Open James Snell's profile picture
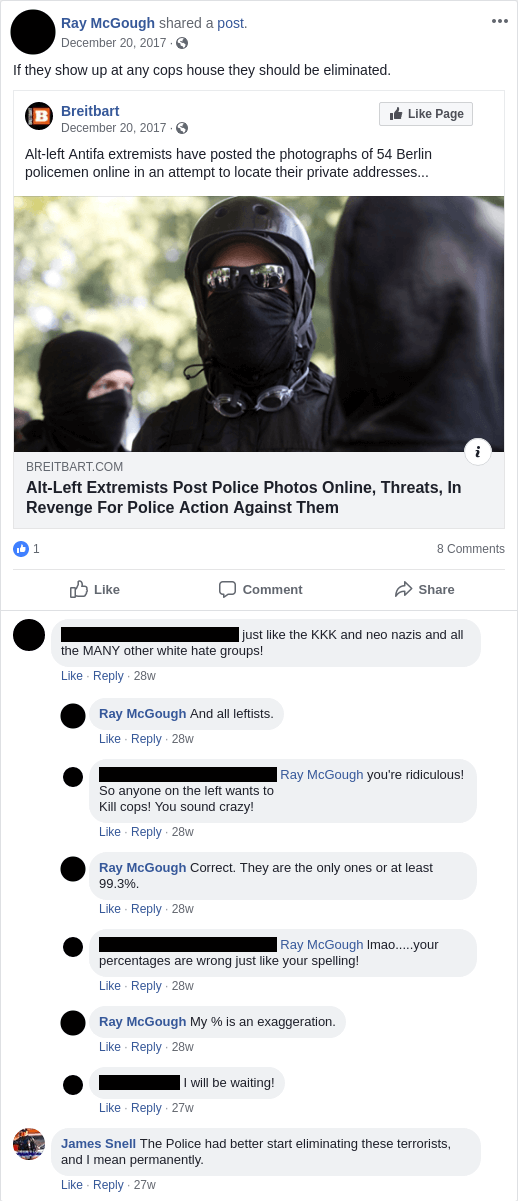518x1201 pixels. [29, 1144]
